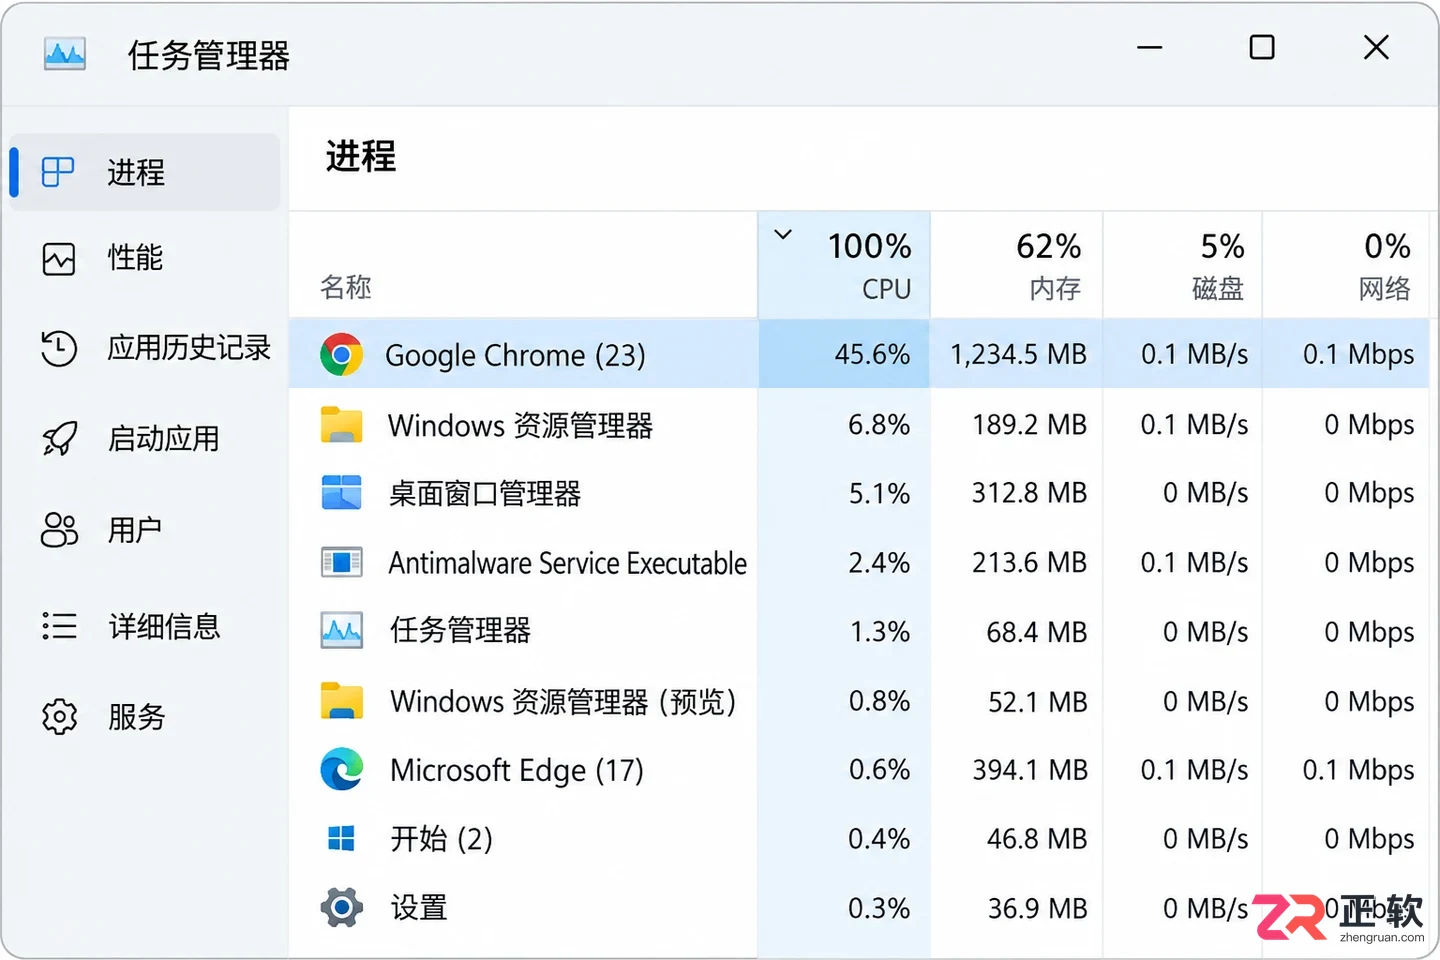This screenshot has height=960, width=1440.
Task: Click the sort chevron above CPU column
Action: pyautogui.click(x=784, y=235)
